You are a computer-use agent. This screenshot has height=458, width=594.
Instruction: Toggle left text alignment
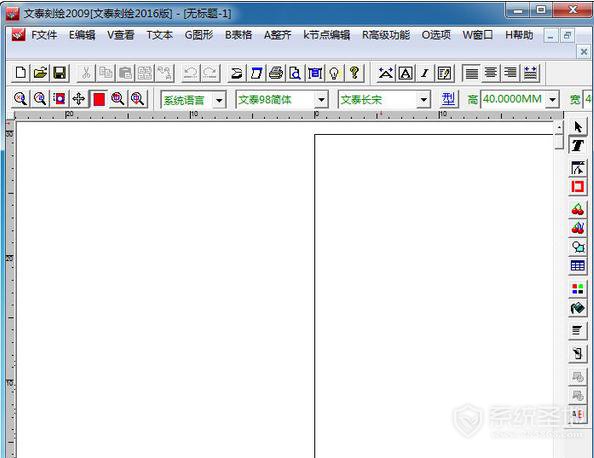tap(471, 73)
